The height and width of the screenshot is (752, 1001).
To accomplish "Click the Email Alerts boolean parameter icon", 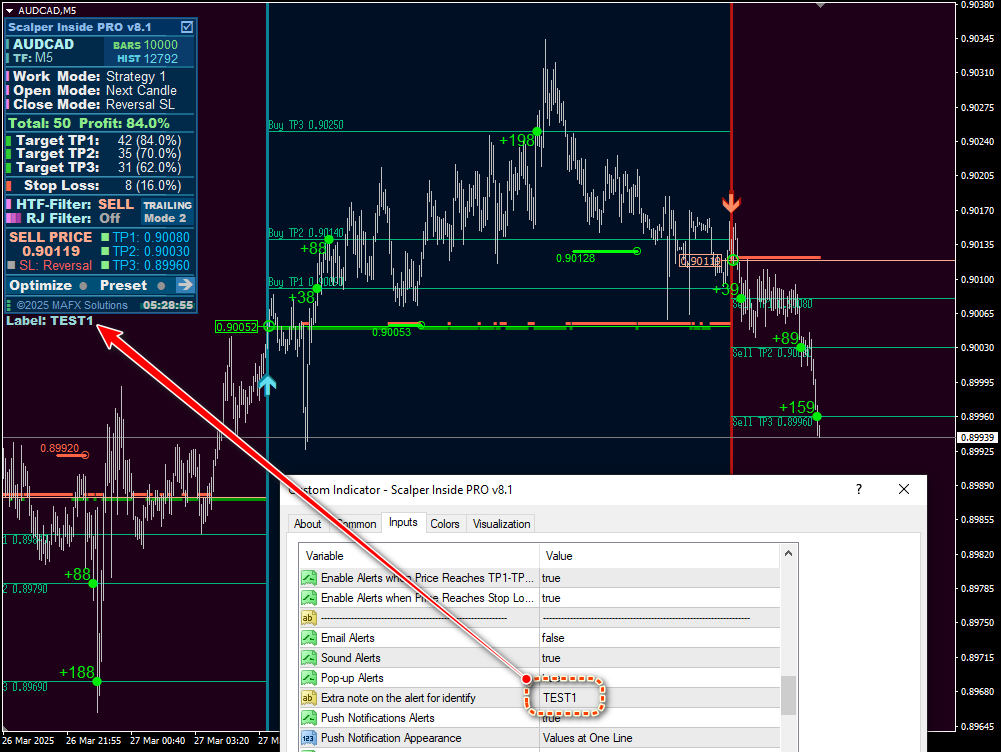I will tap(309, 638).
